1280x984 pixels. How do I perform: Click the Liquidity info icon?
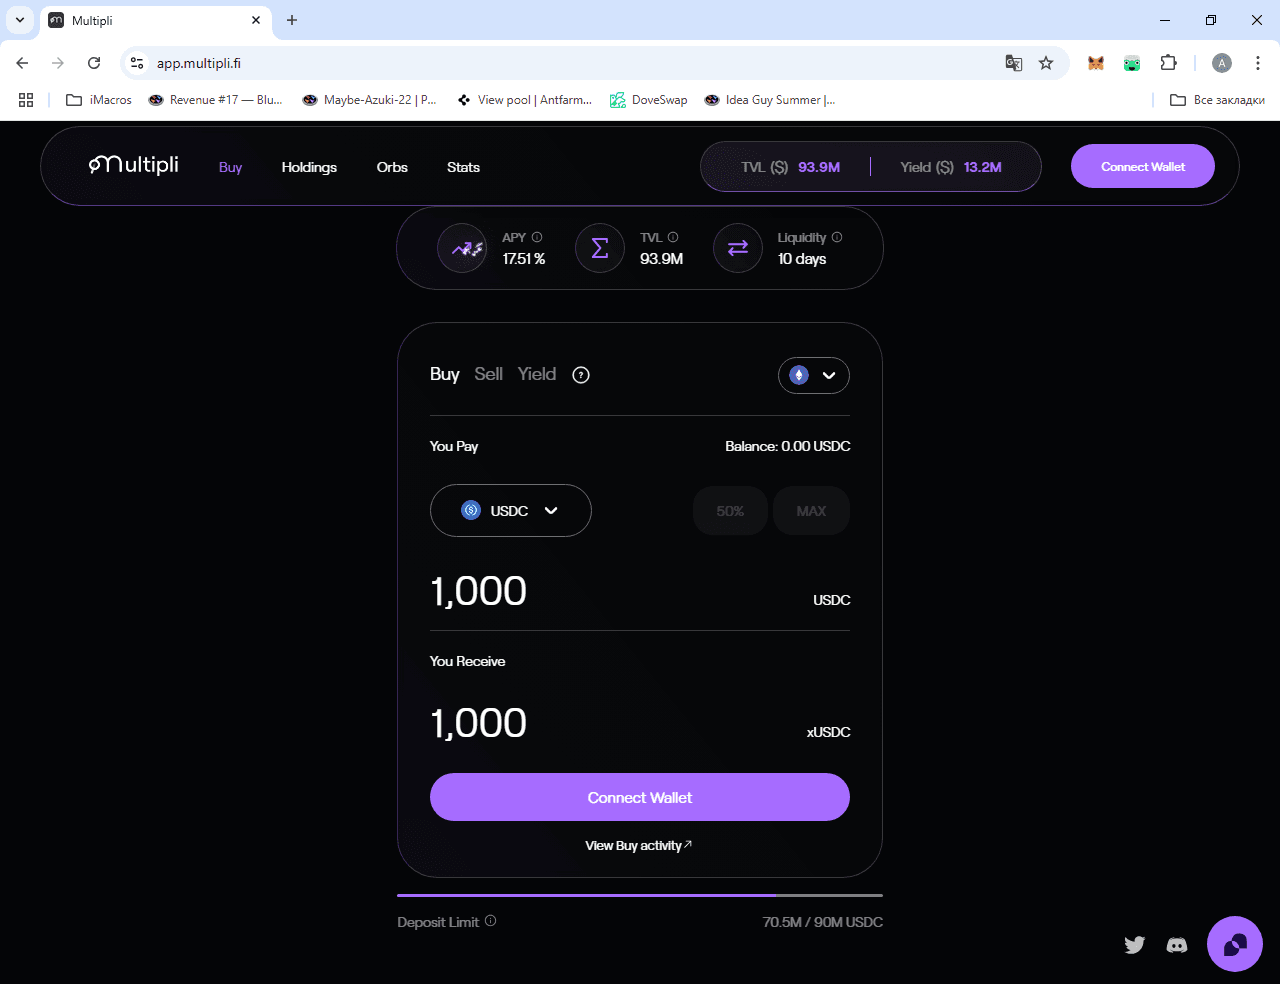click(x=837, y=237)
